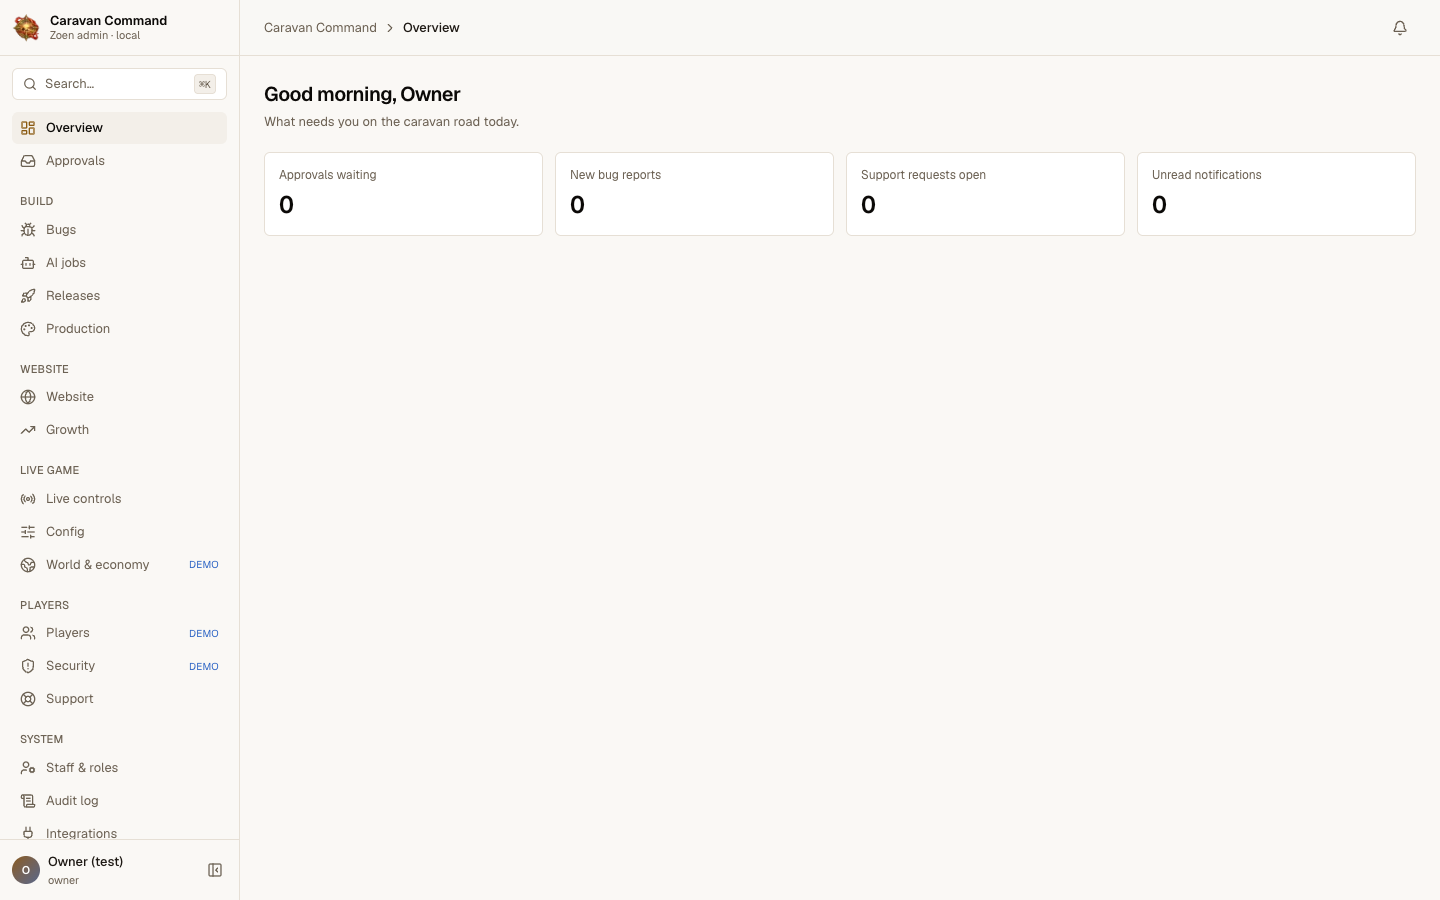
Task: Click the Website globe icon
Action: [x=28, y=397]
